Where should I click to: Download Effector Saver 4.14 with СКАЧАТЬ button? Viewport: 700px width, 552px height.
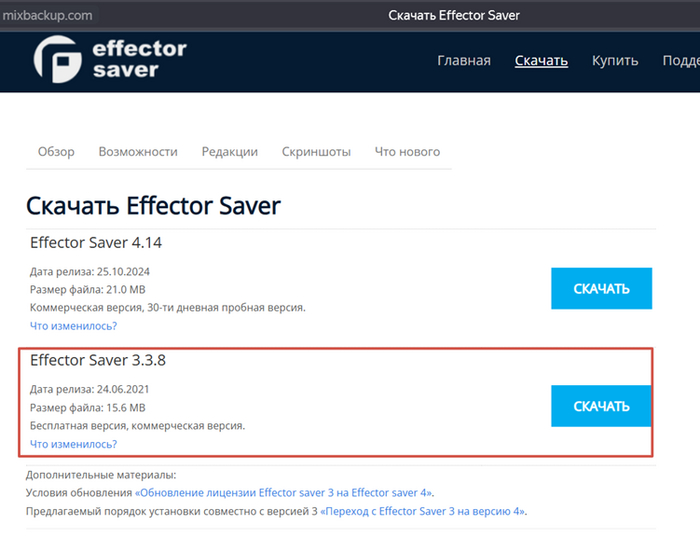tap(601, 289)
